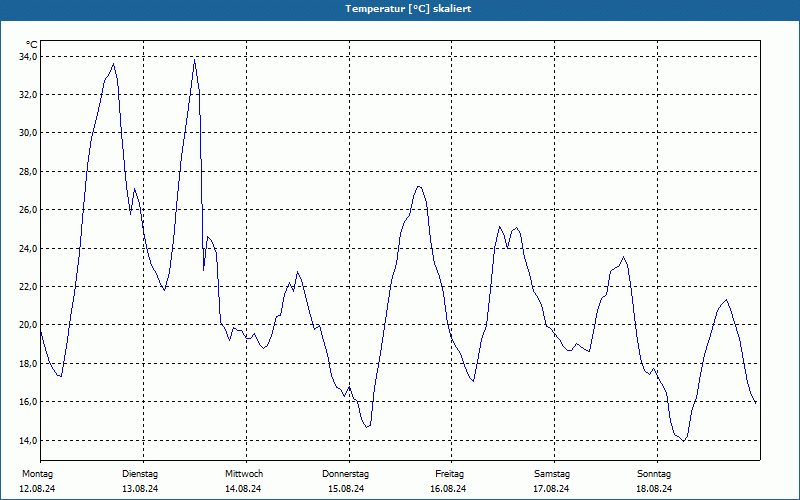Screen dimensions: 800x500
Task: Click the '17.08.24' date label
Action: (x=551, y=489)
